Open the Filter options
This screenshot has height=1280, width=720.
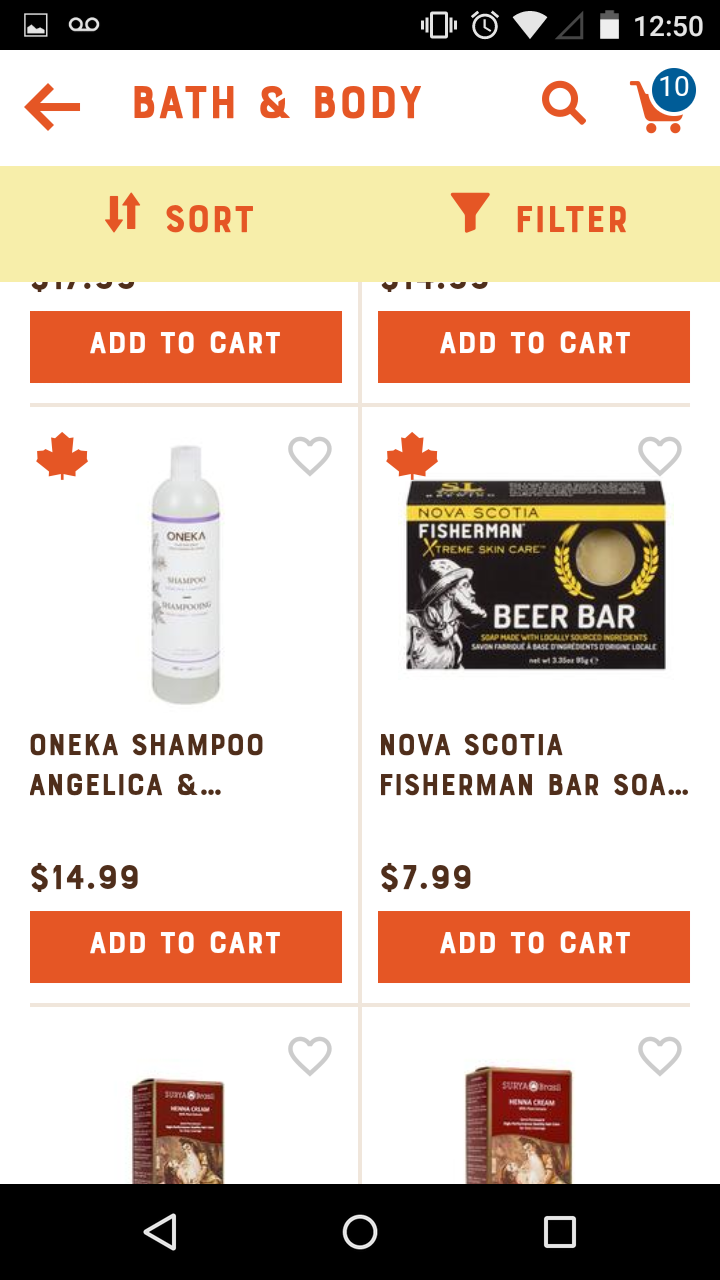(x=540, y=218)
